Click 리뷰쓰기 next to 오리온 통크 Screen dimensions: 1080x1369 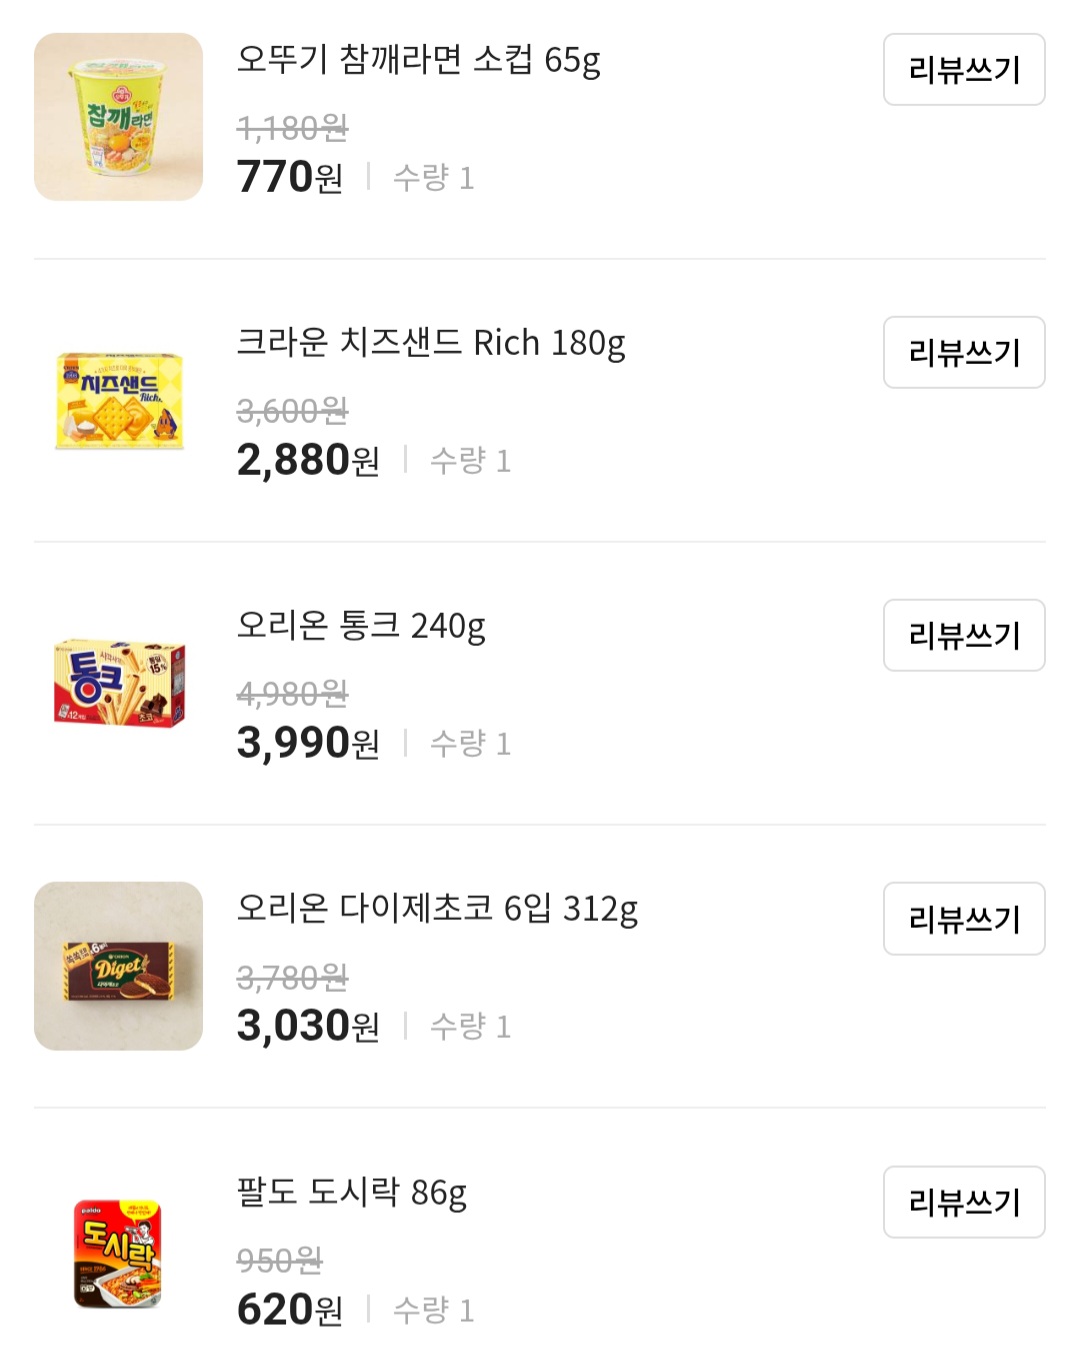point(963,635)
